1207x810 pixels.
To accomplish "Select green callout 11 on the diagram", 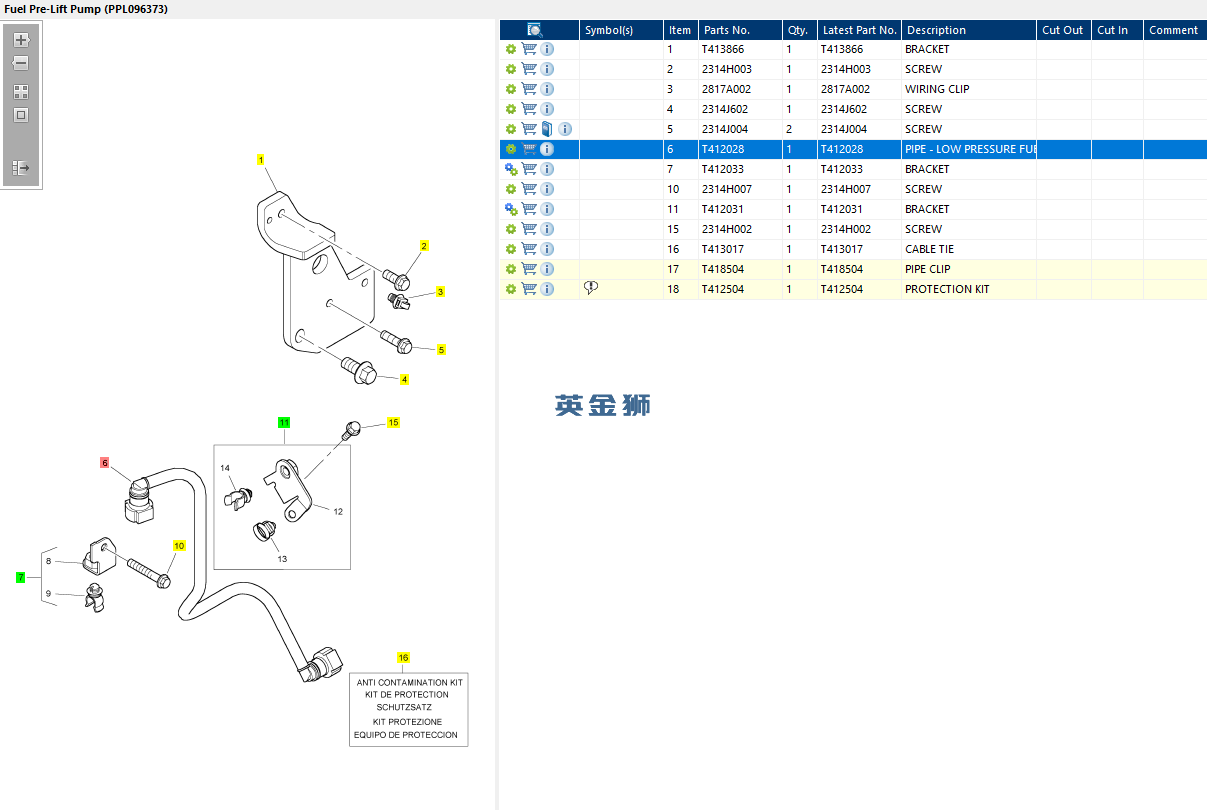I will [x=284, y=423].
